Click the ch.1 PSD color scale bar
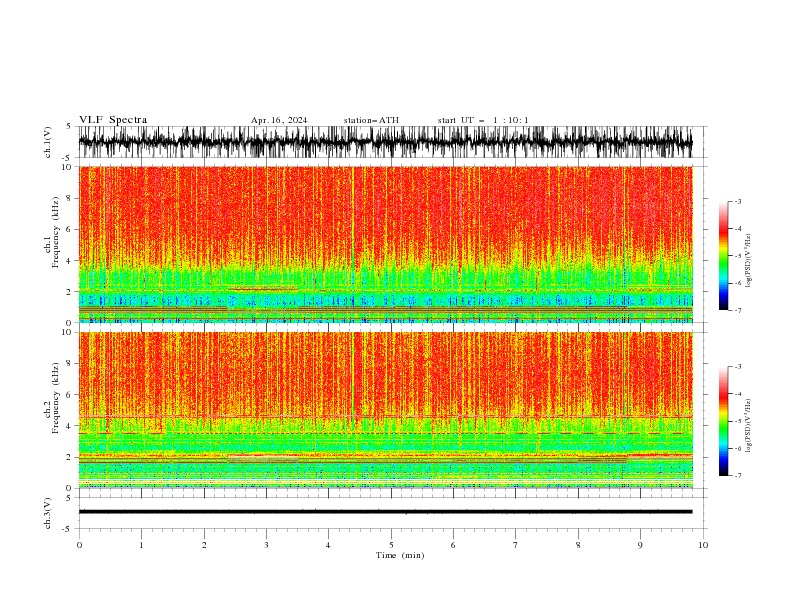The image size is (792, 612). 723,255
